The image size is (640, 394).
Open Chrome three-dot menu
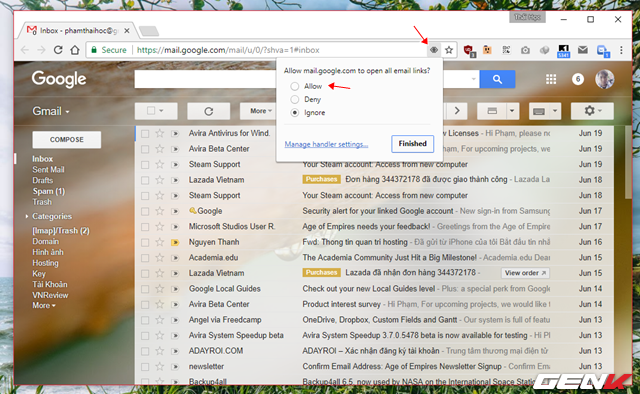coord(621,50)
